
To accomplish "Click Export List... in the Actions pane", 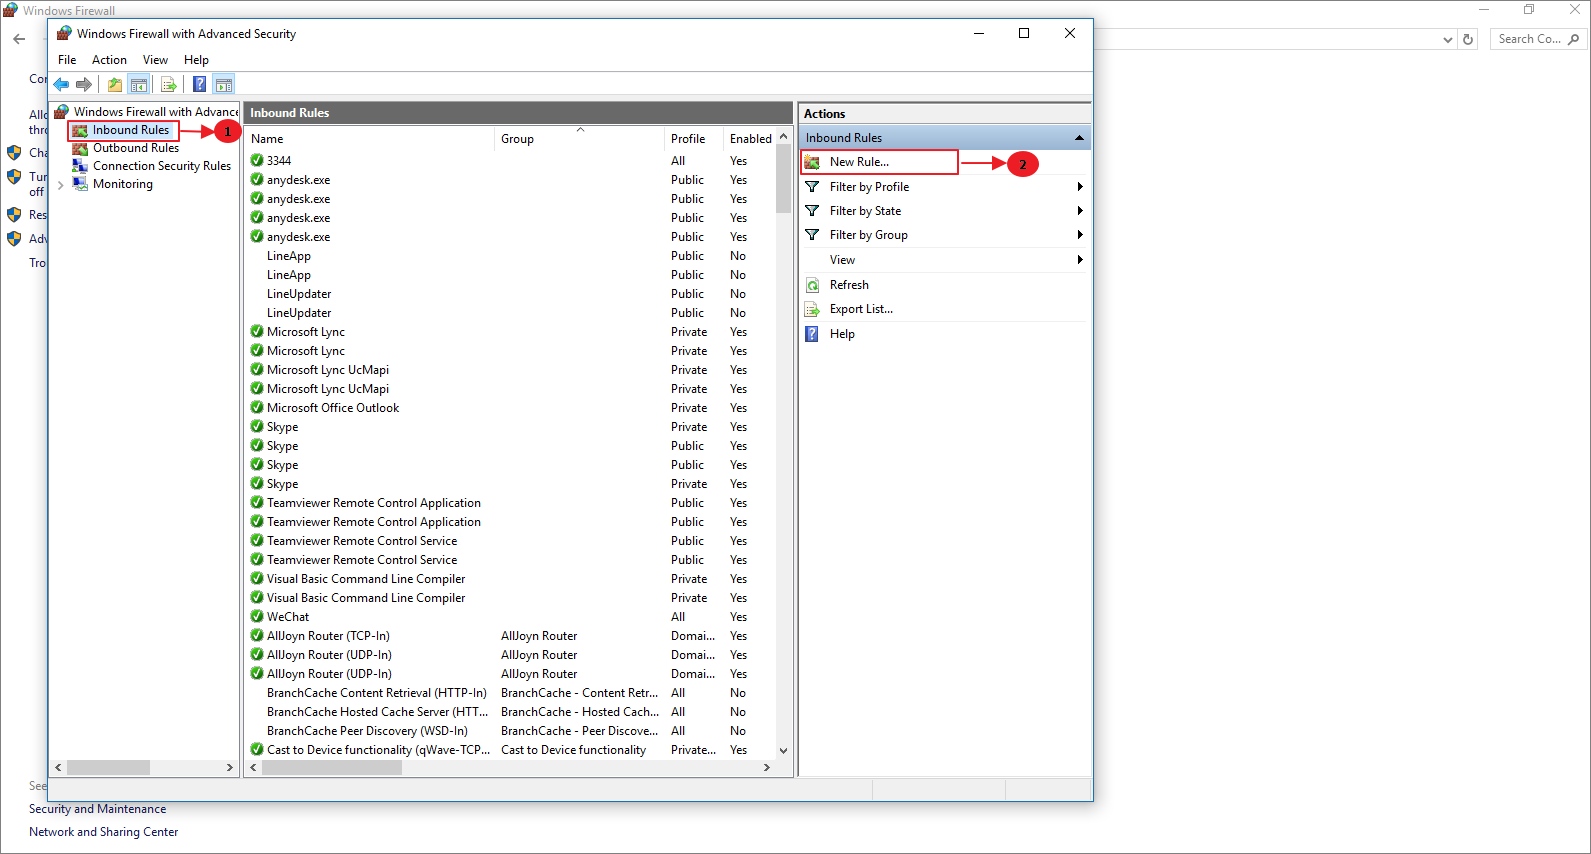I will (x=861, y=309).
